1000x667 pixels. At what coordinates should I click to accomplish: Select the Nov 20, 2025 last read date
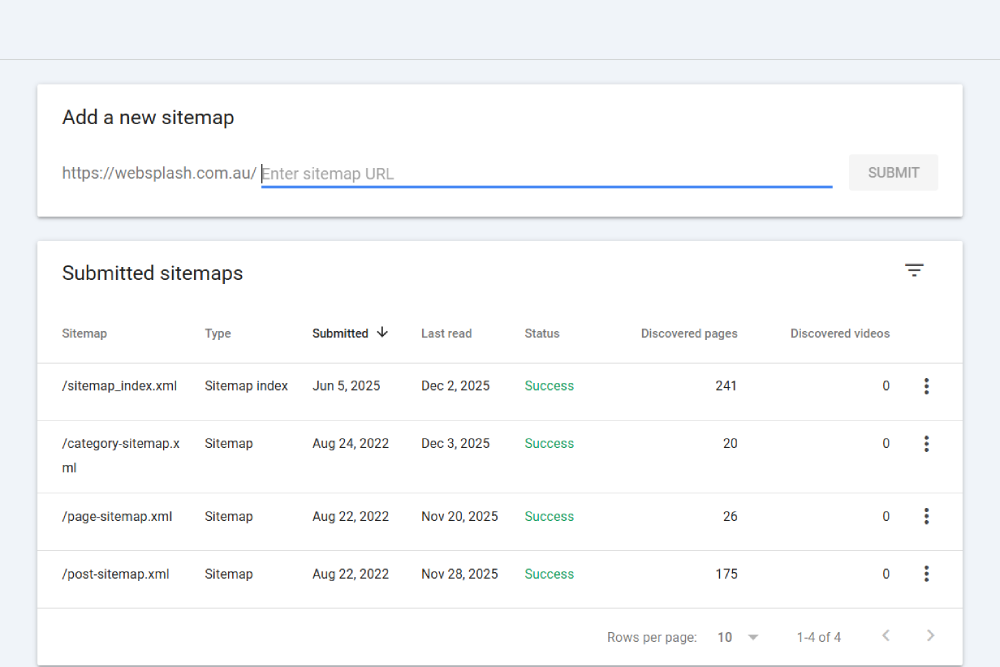pyautogui.click(x=459, y=517)
